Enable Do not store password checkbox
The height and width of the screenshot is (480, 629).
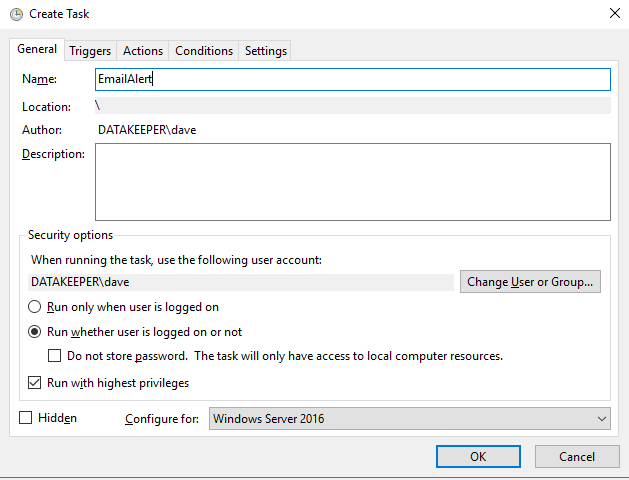[55, 356]
